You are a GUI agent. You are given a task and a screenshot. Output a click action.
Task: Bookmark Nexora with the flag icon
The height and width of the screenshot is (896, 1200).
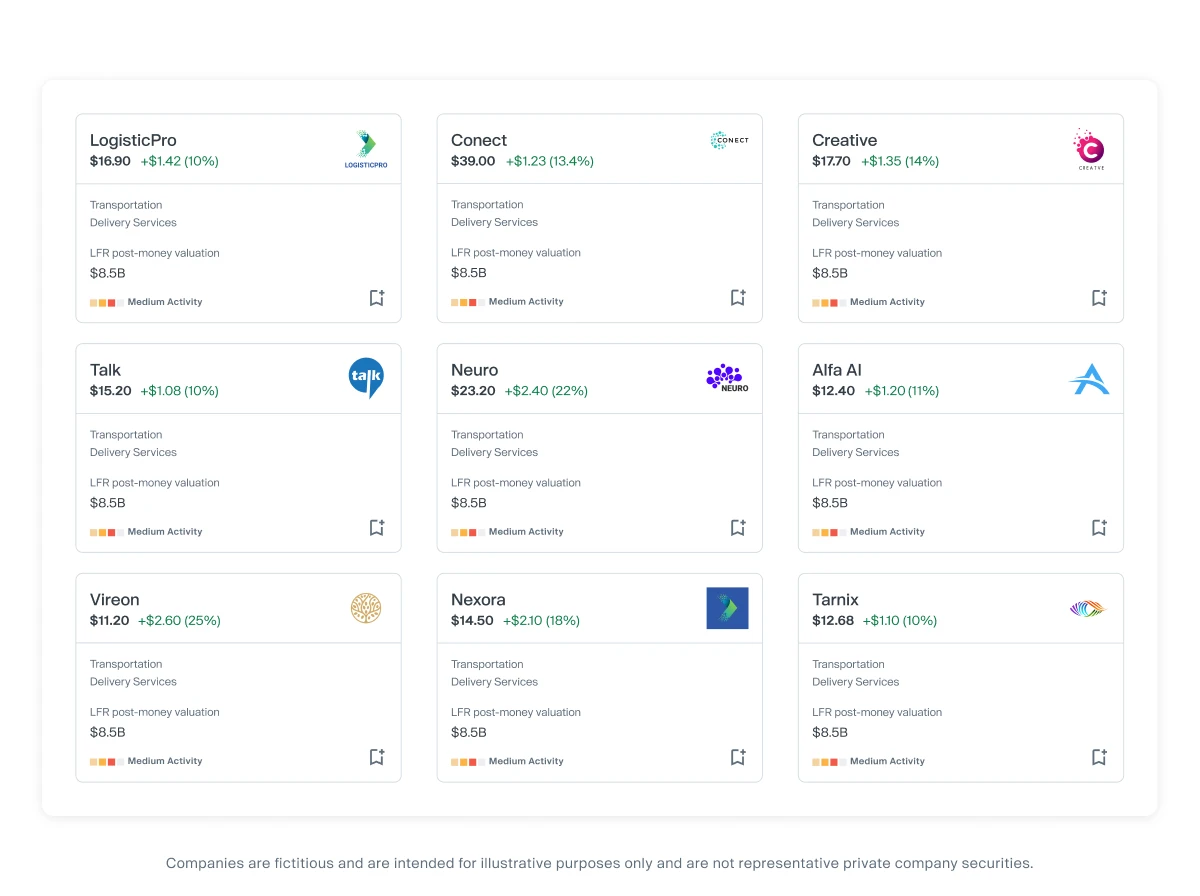pos(737,757)
